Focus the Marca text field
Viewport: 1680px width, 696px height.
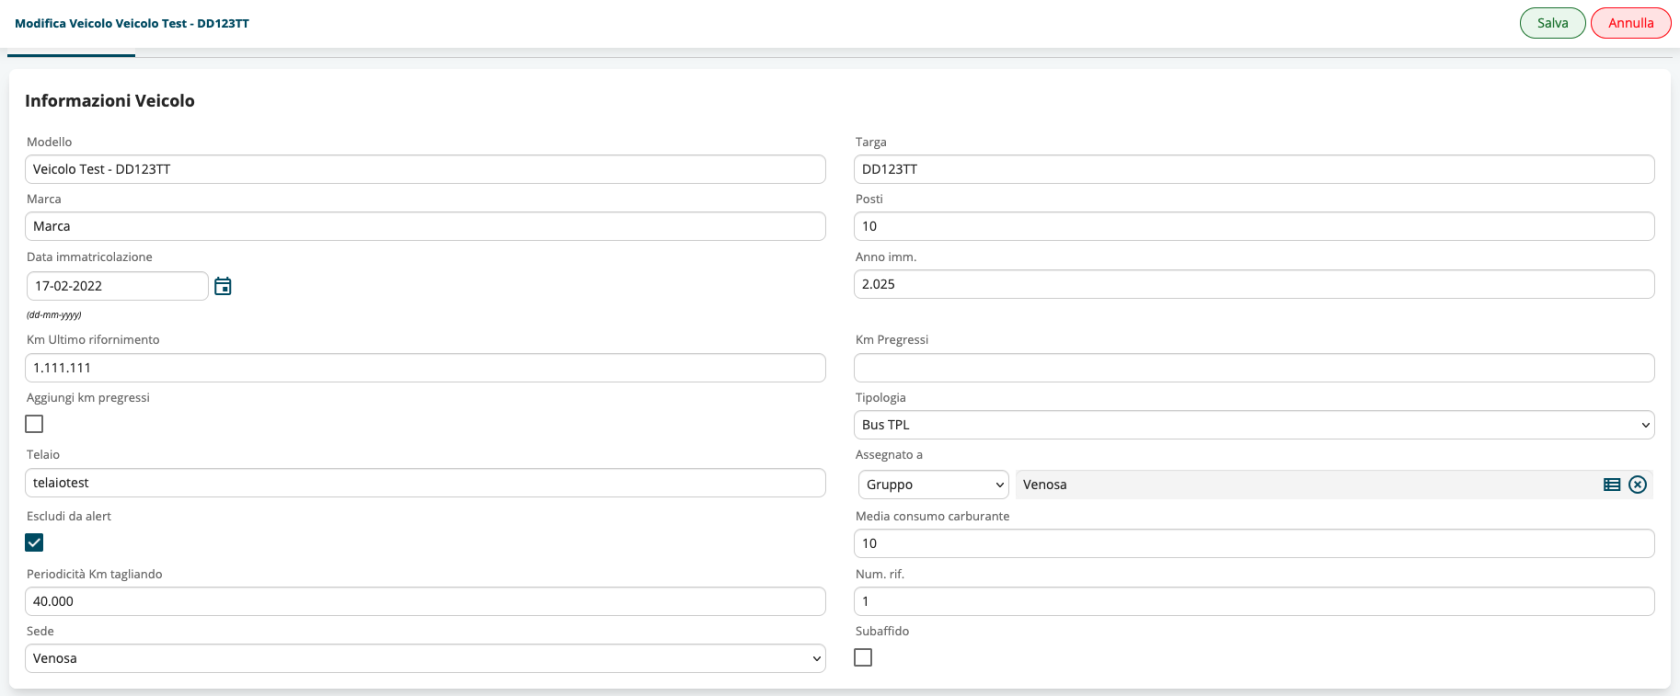[425, 226]
